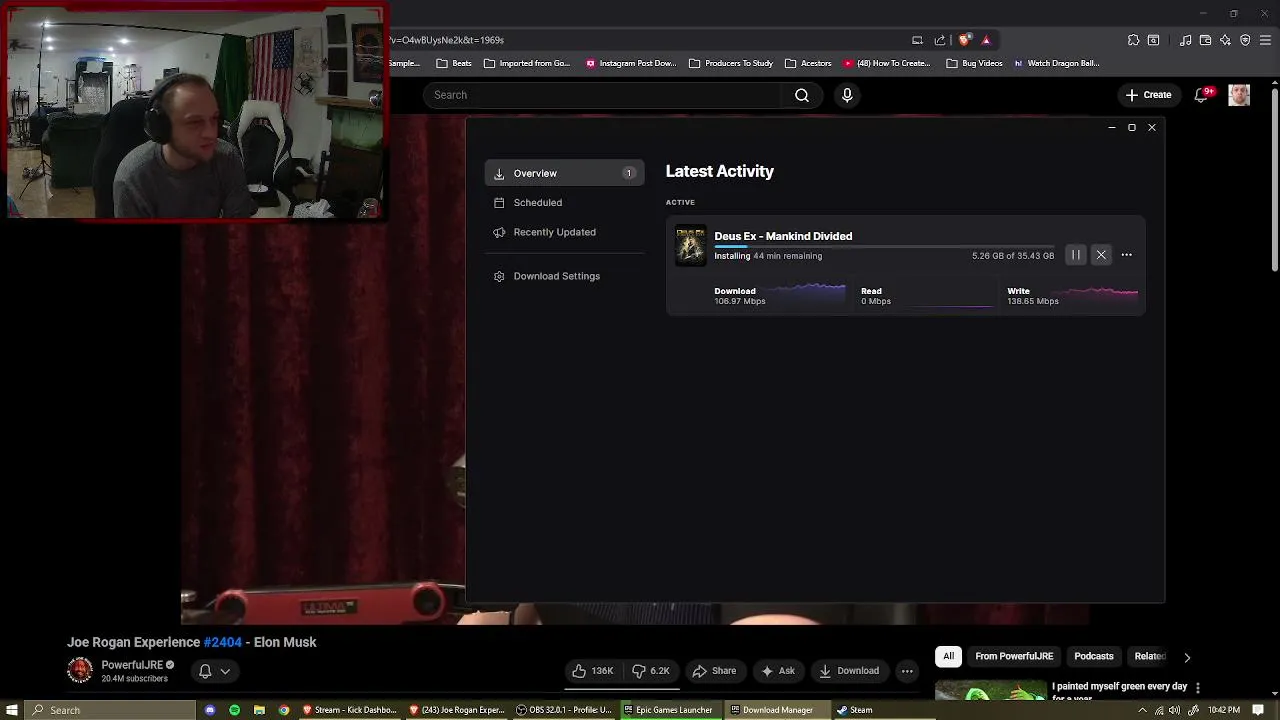Open Brave Leo AI sparkle icon

click(x=1225, y=40)
